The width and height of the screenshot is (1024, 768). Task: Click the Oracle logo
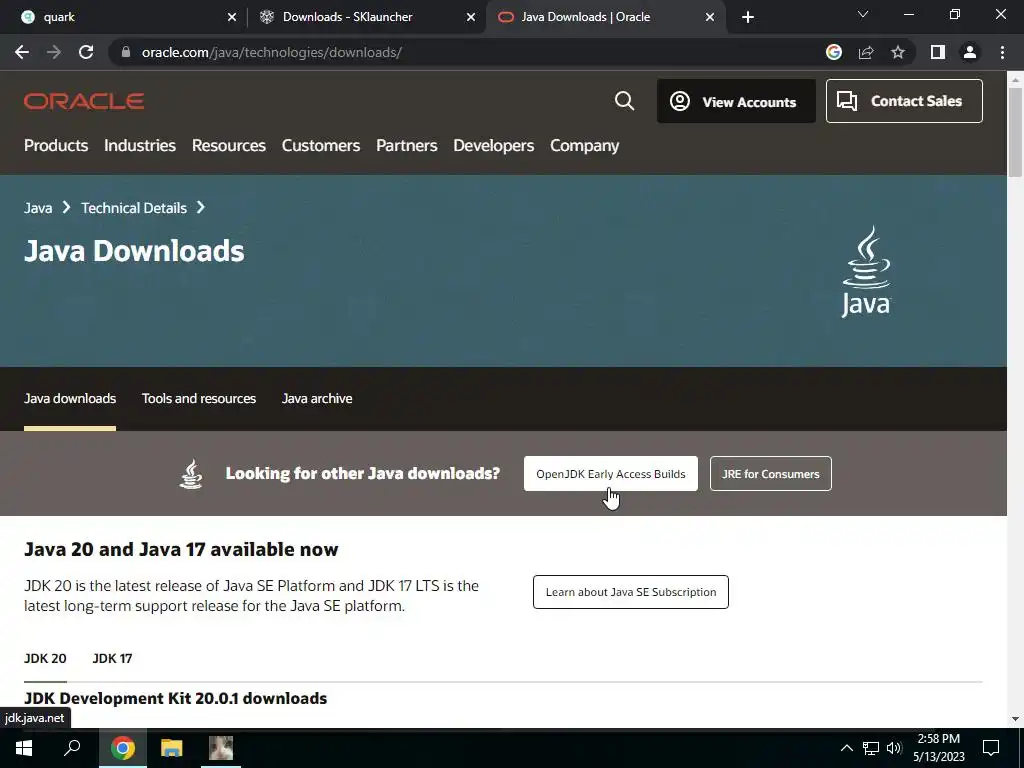click(x=84, y=101)
